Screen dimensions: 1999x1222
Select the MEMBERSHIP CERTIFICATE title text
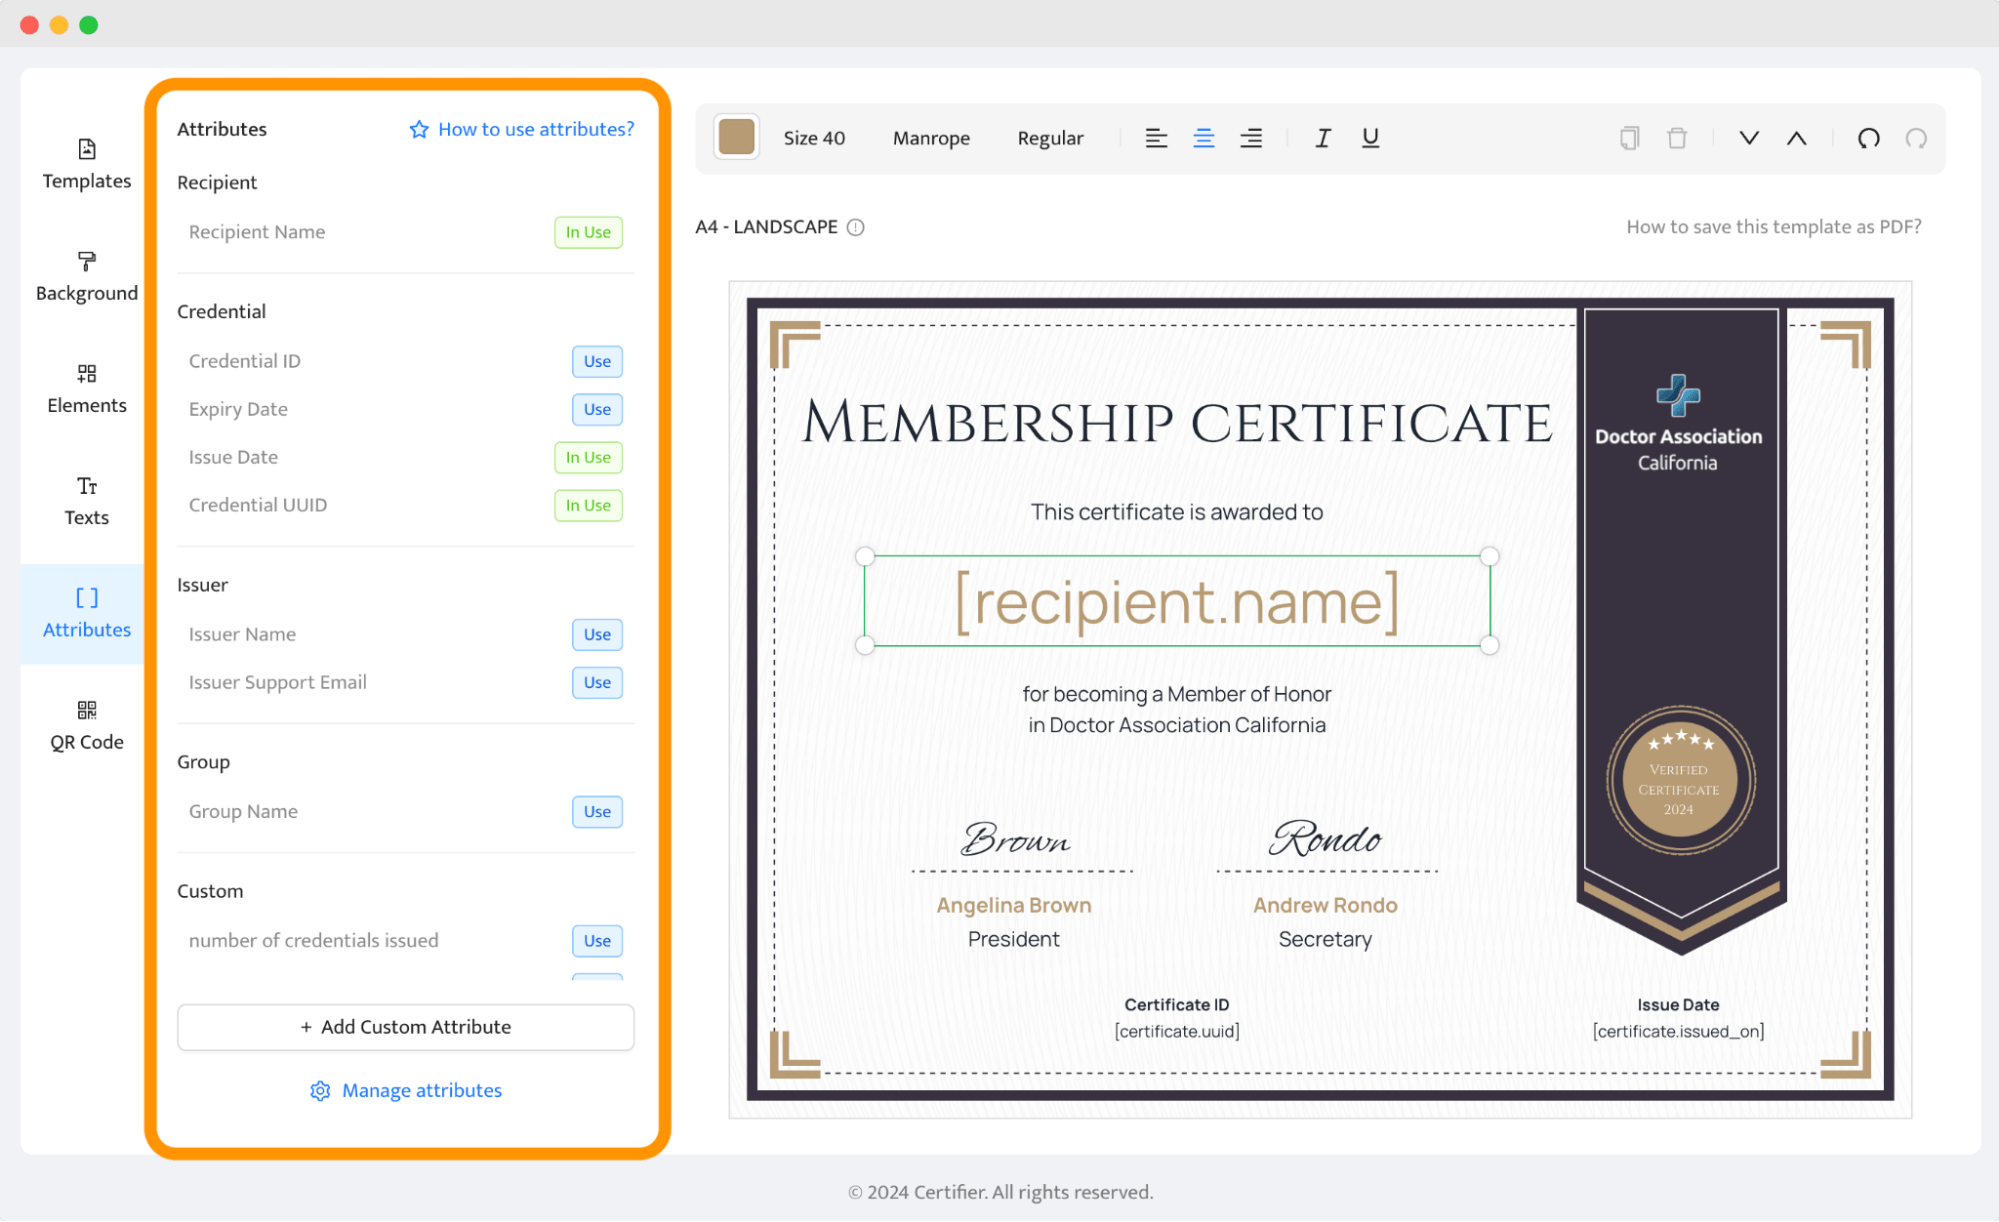point(1177,423)
